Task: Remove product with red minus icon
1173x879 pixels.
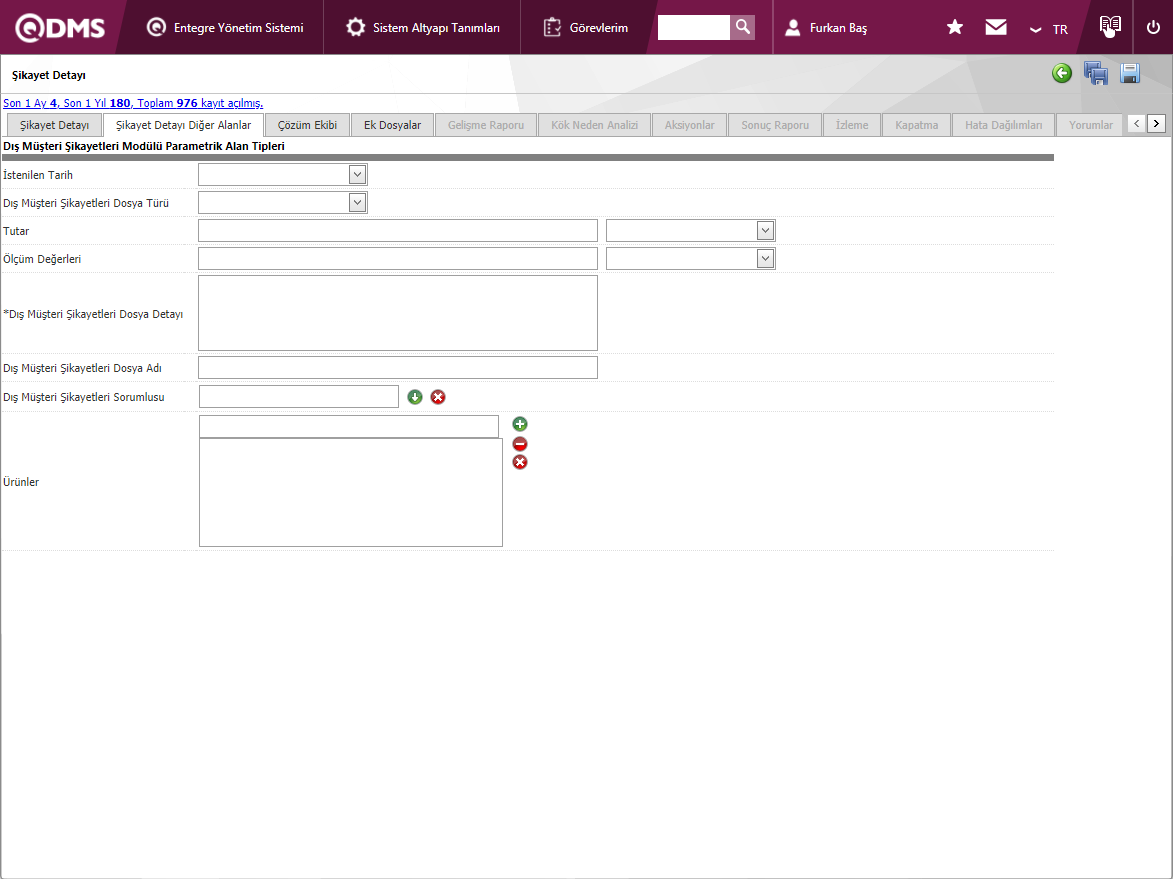Action: [x=520, y=444]
